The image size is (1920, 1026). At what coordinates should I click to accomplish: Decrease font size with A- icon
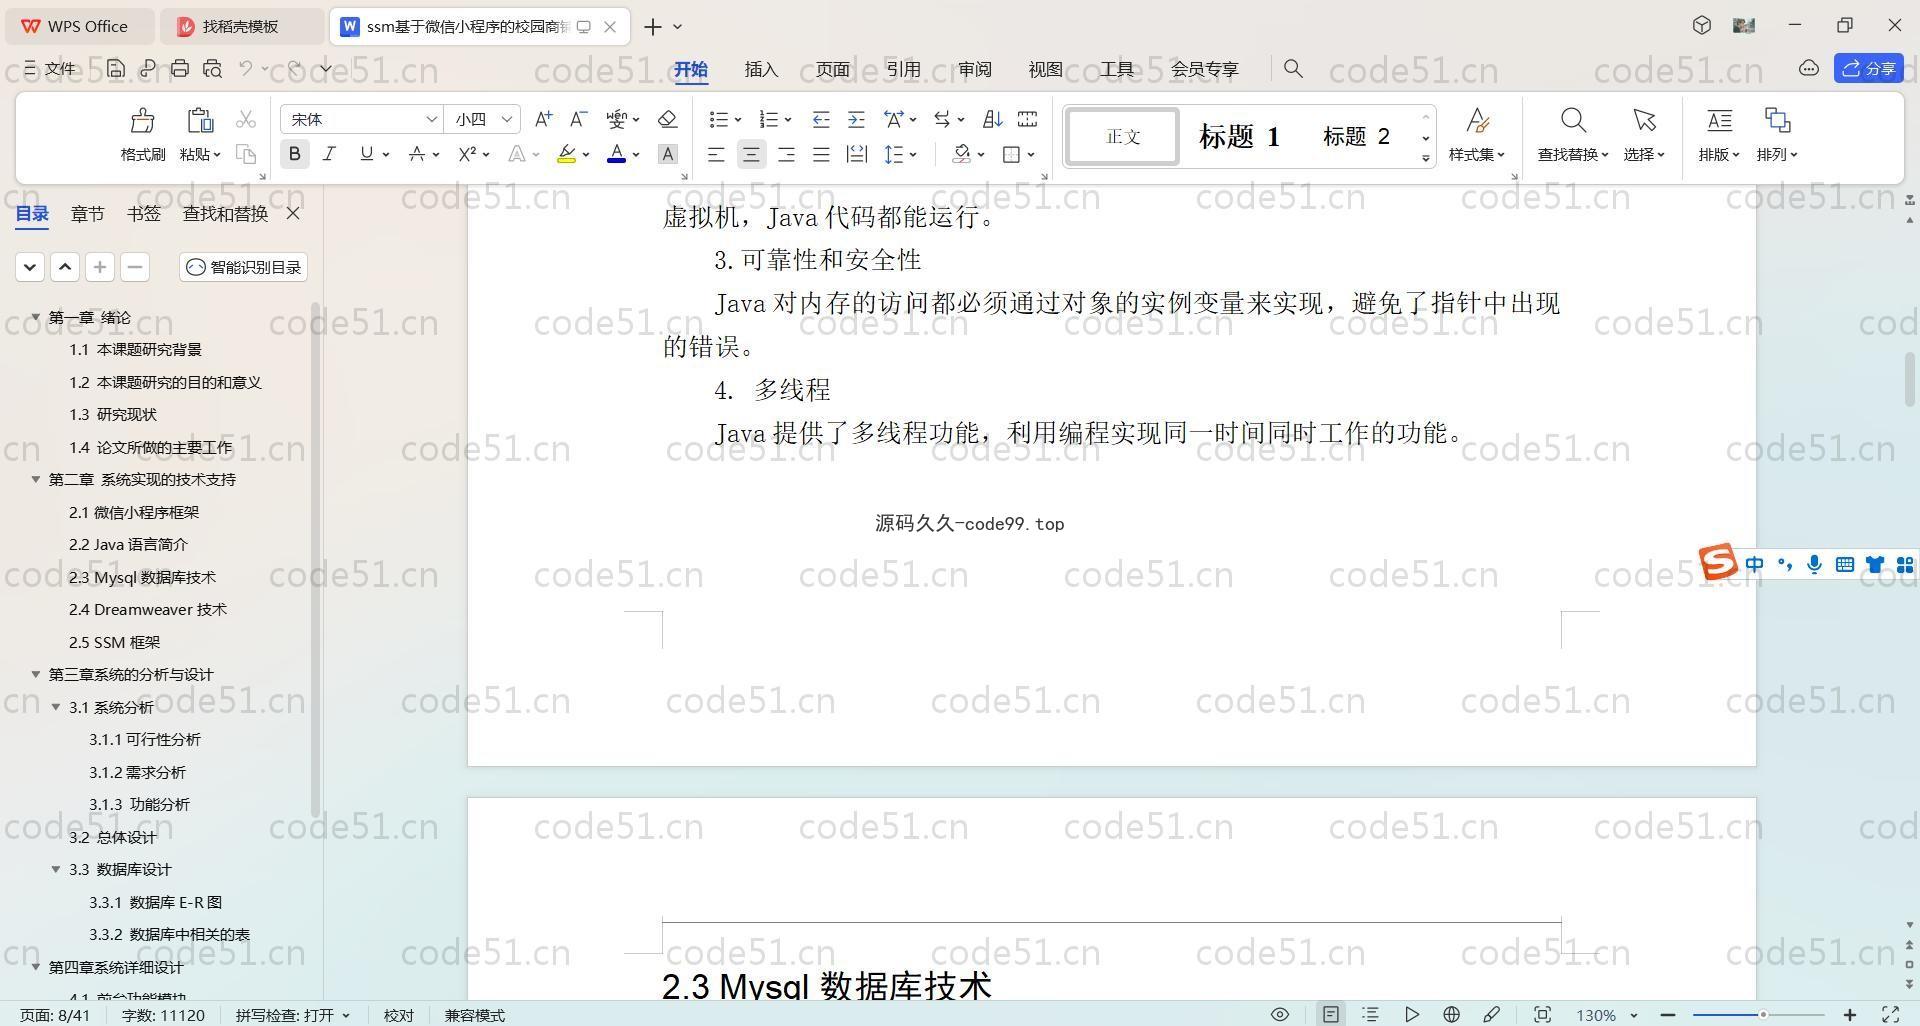click(x=578, y=119)
